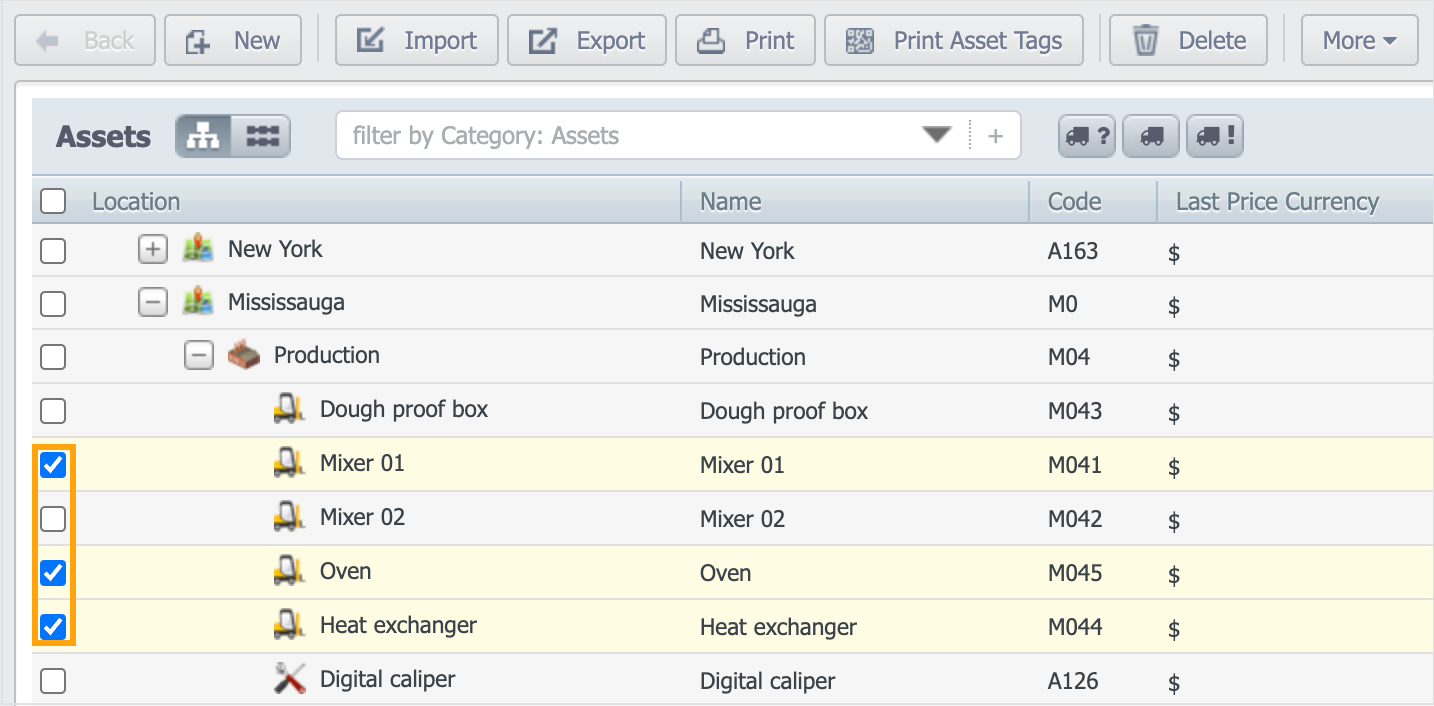
Task: Click code cell M043
Action: tap(1075, 411)
